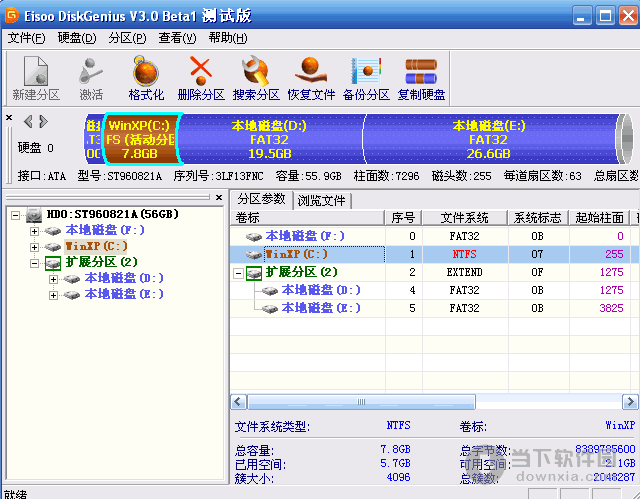640x499 pixels.
Task: Click the 卷标 column header
Action: (x=308, y=218)
